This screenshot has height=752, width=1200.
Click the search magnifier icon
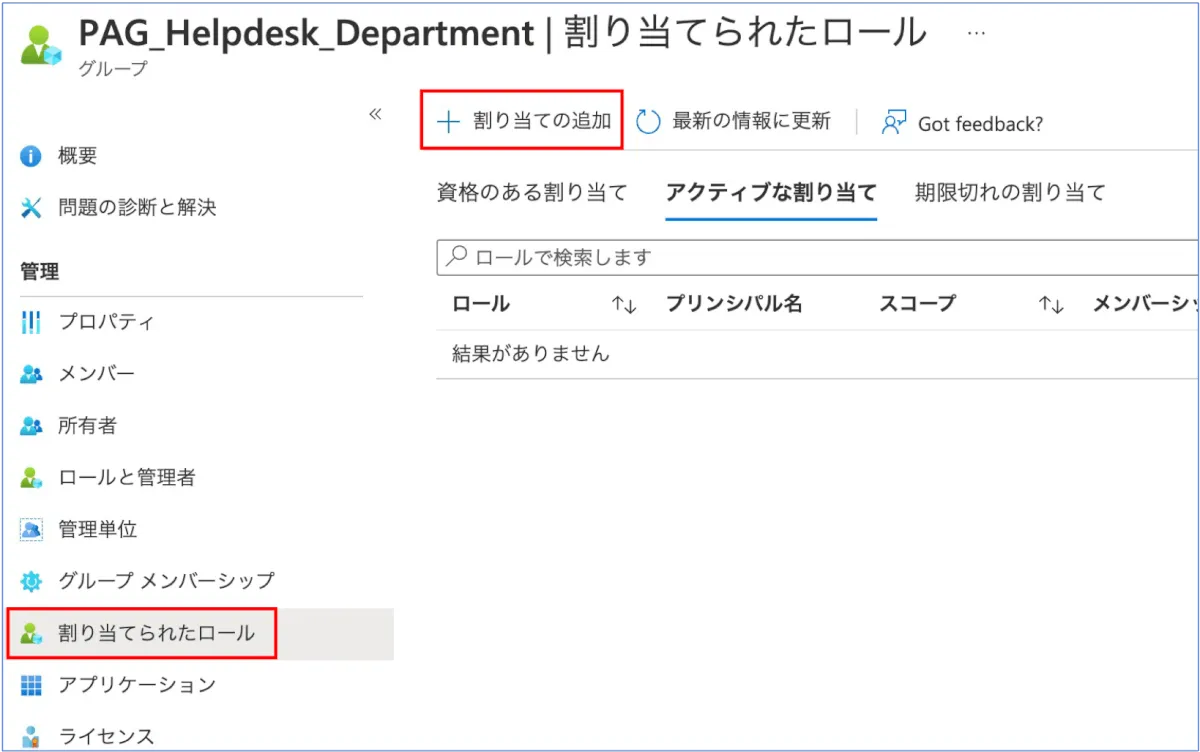click(457, 257)
